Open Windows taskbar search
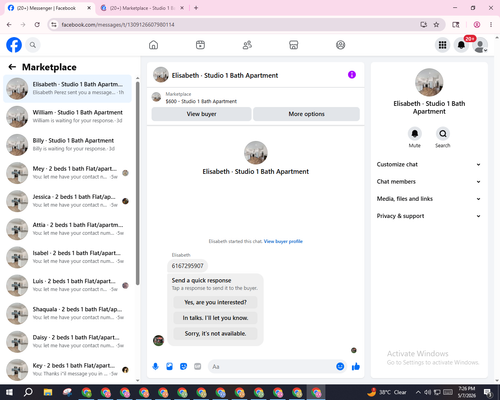 [28, 392]
